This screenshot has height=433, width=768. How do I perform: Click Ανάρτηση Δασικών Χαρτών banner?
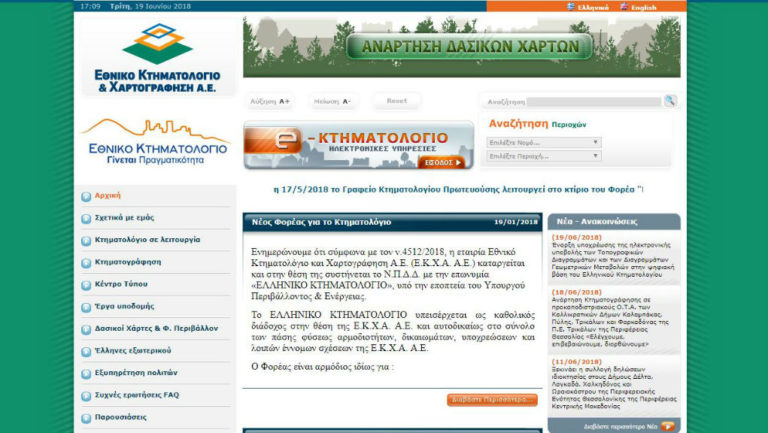click(461, 47)
